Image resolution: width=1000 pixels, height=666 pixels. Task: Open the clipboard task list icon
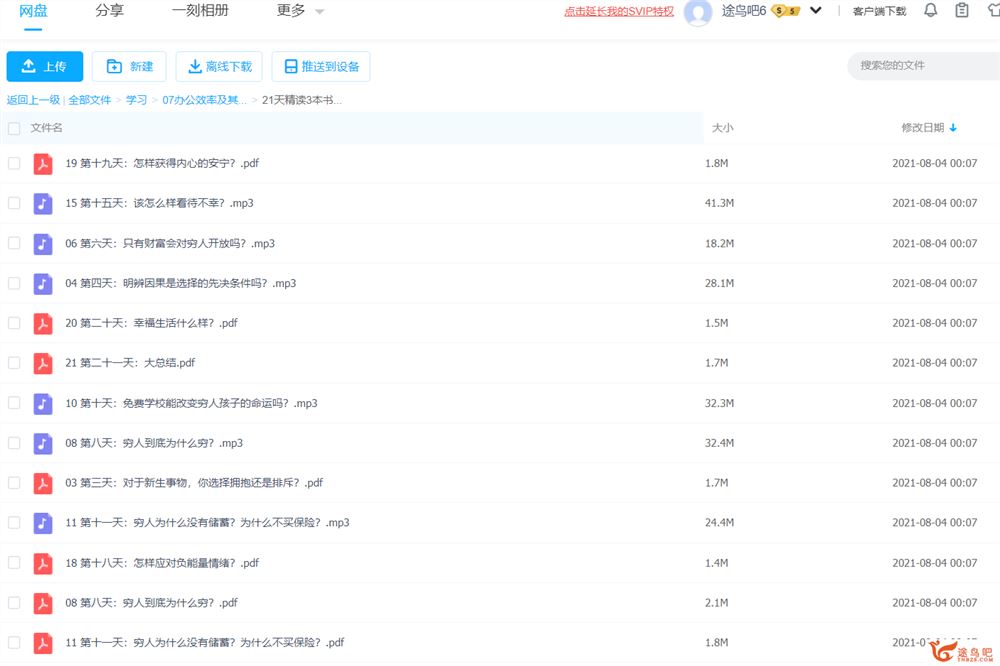(x=962, y=11)
